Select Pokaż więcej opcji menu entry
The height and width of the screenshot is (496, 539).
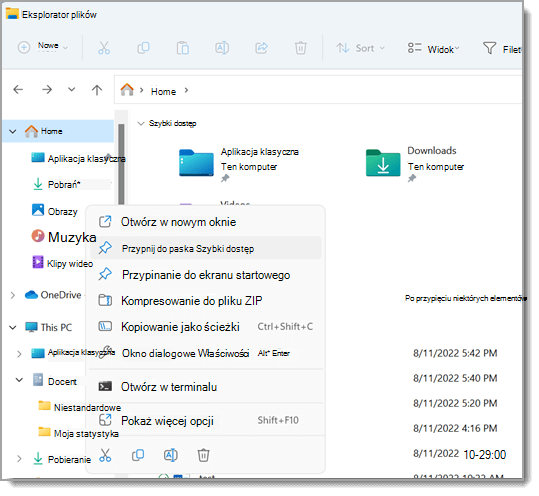pyautogui.click(x=206, y=421)
